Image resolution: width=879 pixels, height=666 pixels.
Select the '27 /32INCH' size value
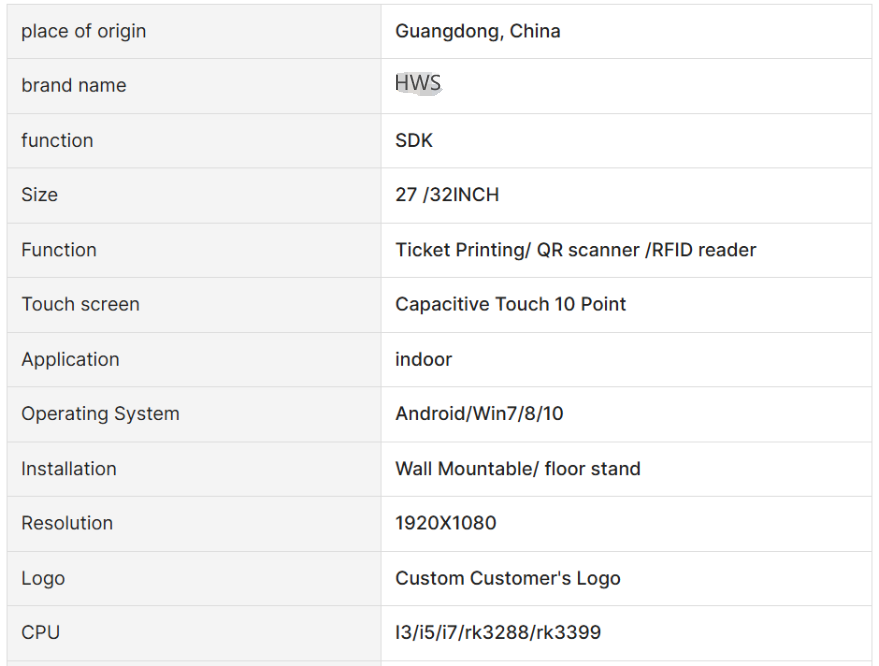click(x=447, y=195)
